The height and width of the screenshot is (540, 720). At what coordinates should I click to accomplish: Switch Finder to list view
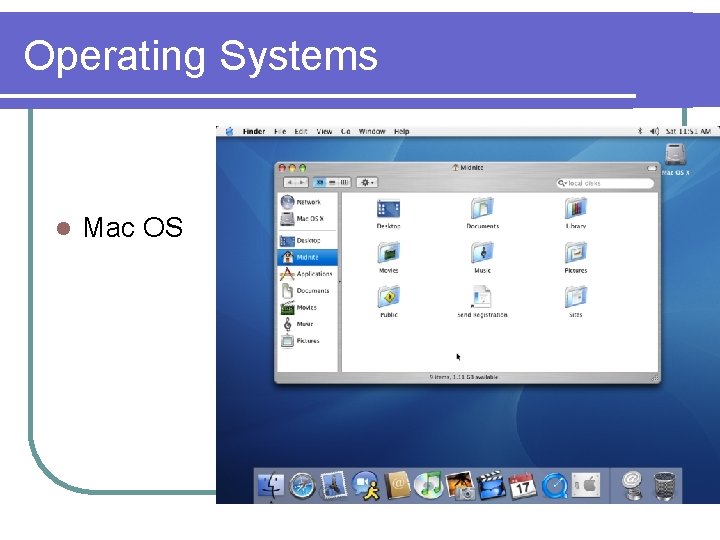(332, 182)
